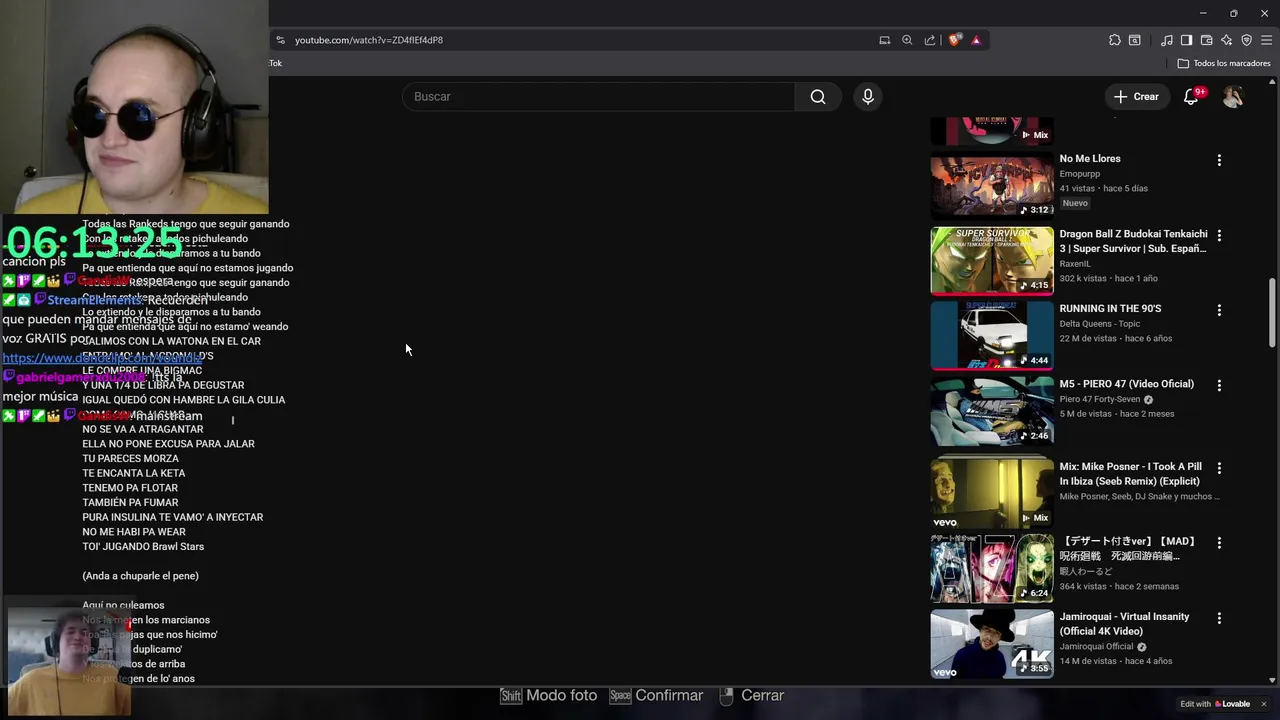
Task: Click lyric line 'TE ENCANTA LA KETA'
Action: [x=134, y=473]
